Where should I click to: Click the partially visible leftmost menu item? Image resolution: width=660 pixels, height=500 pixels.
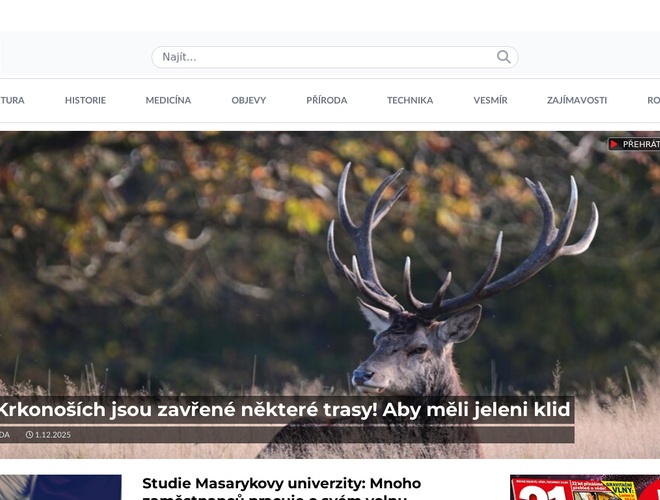pyautogui.click(x=12, y=100)
